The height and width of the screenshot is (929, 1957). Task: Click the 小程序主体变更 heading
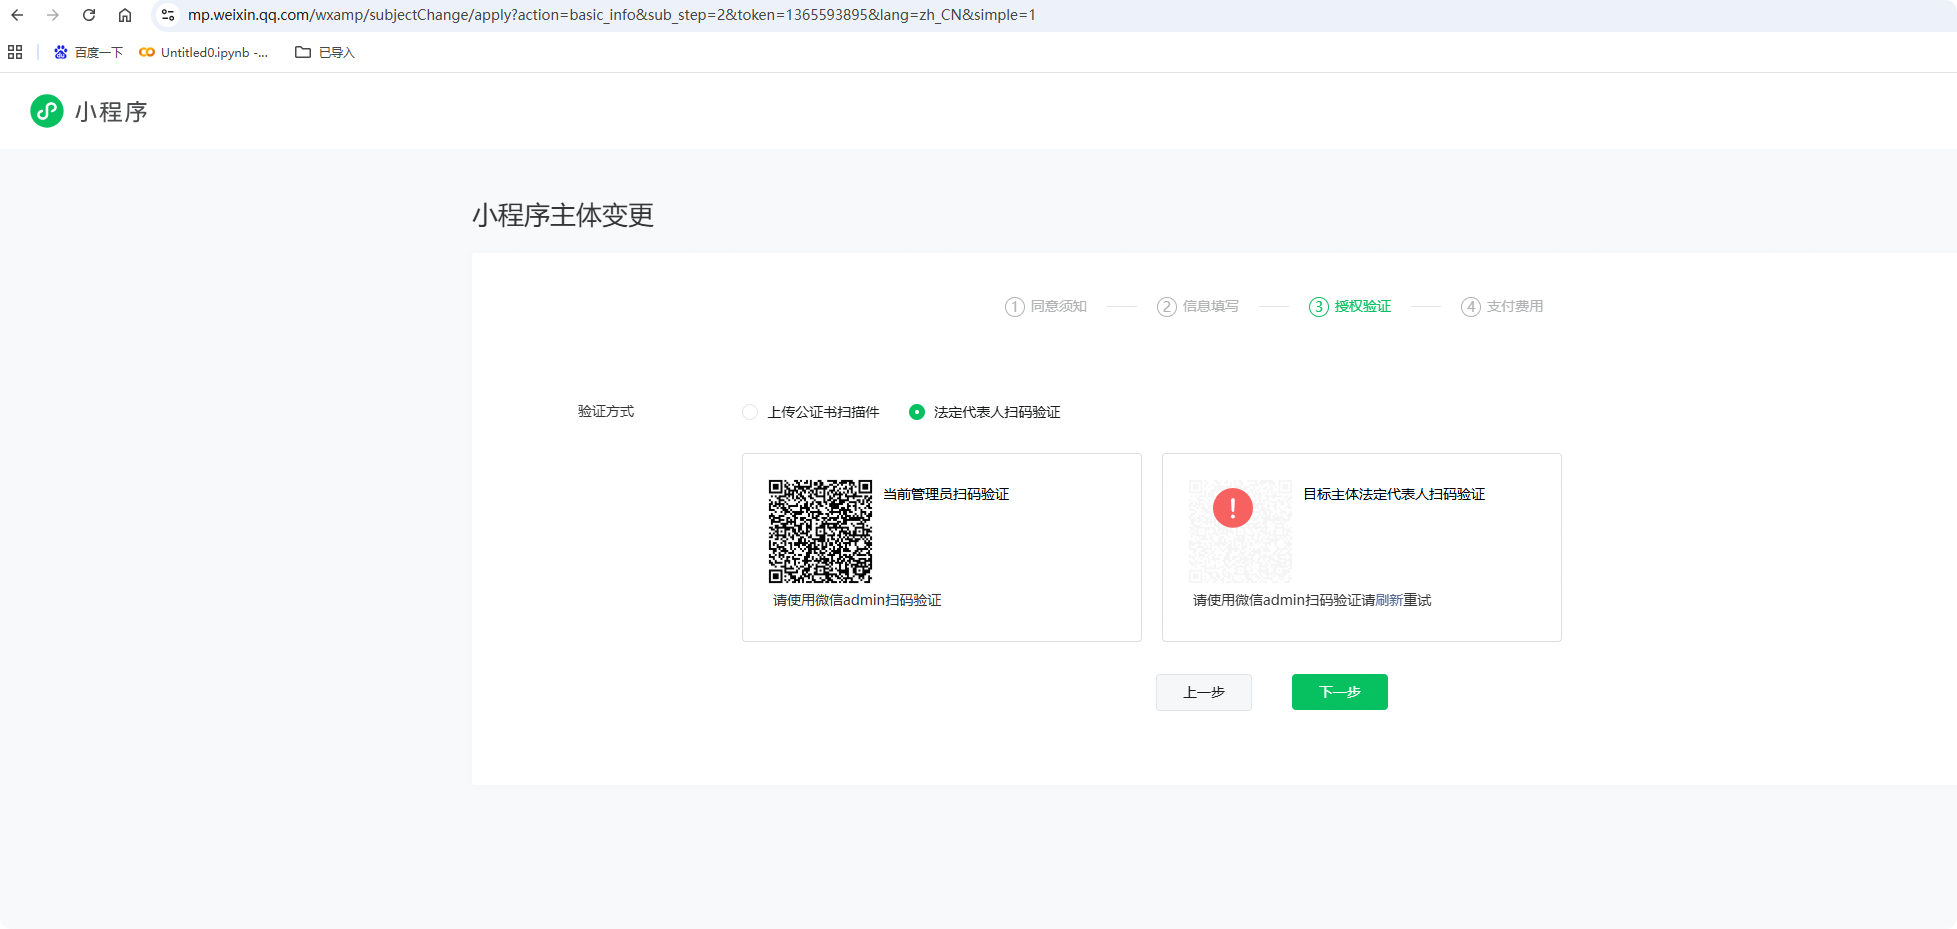point(563,215)
